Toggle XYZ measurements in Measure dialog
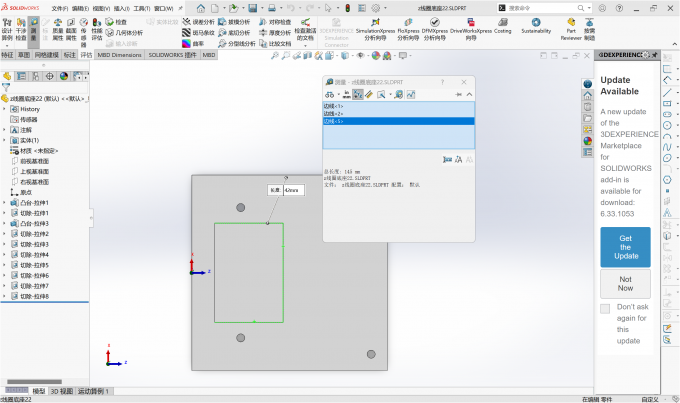Image resolution: width=680 pixels, height=403 pixels. [358, 94]
